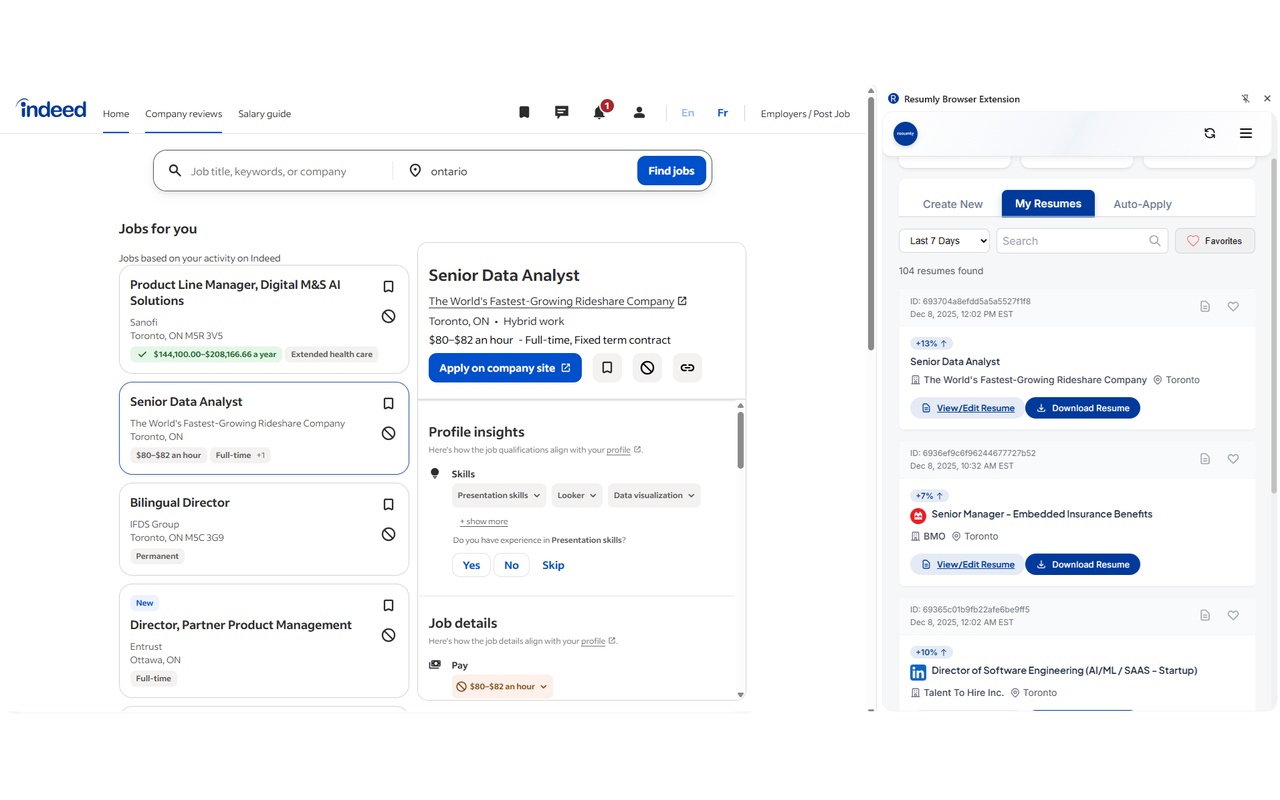
Task: Switch to the Auto-Apply tab
Action: (x=1142, y=203)
